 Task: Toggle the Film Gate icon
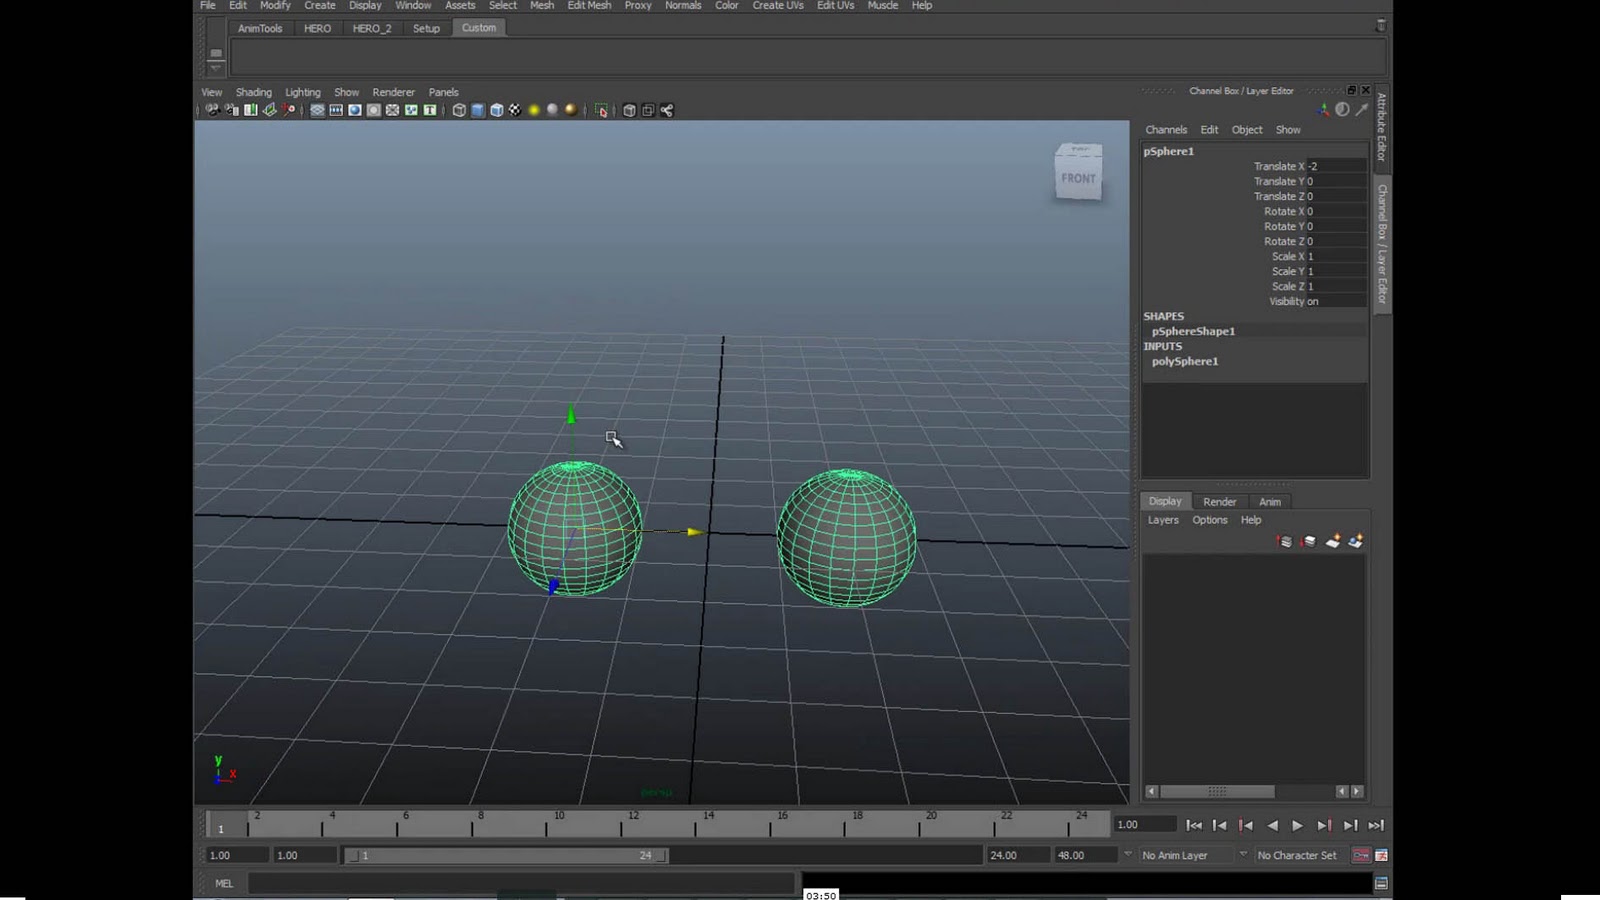336,110
